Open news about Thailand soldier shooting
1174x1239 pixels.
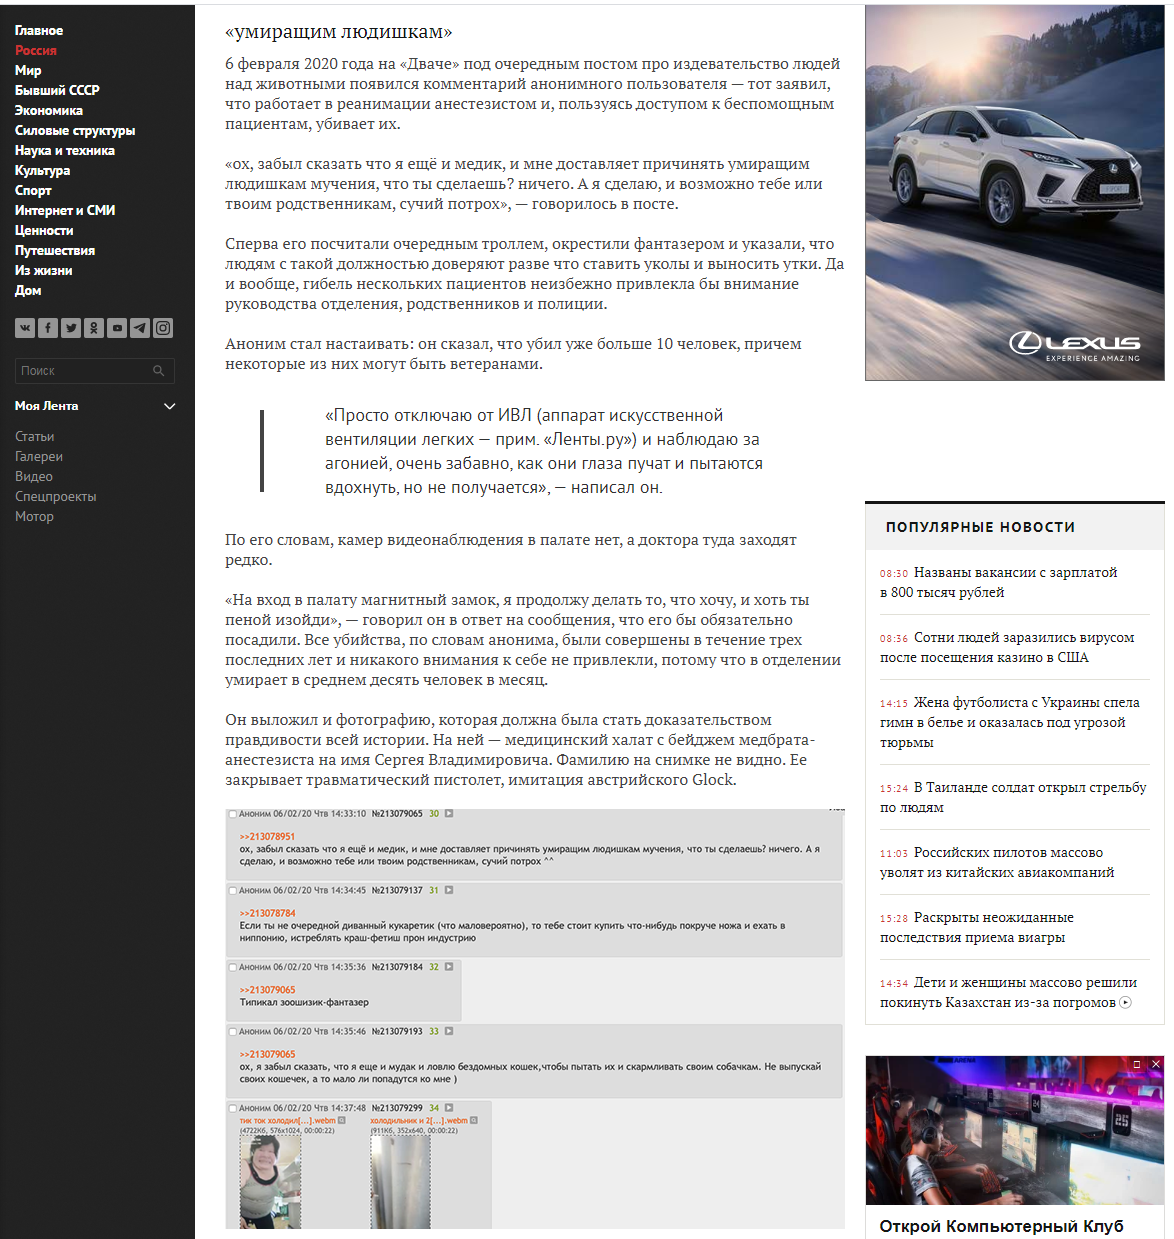1014,797
